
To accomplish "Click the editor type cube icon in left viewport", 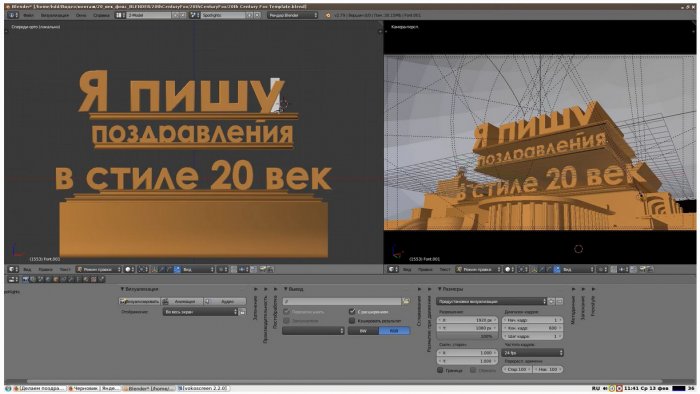I will [x=12, y=270].
